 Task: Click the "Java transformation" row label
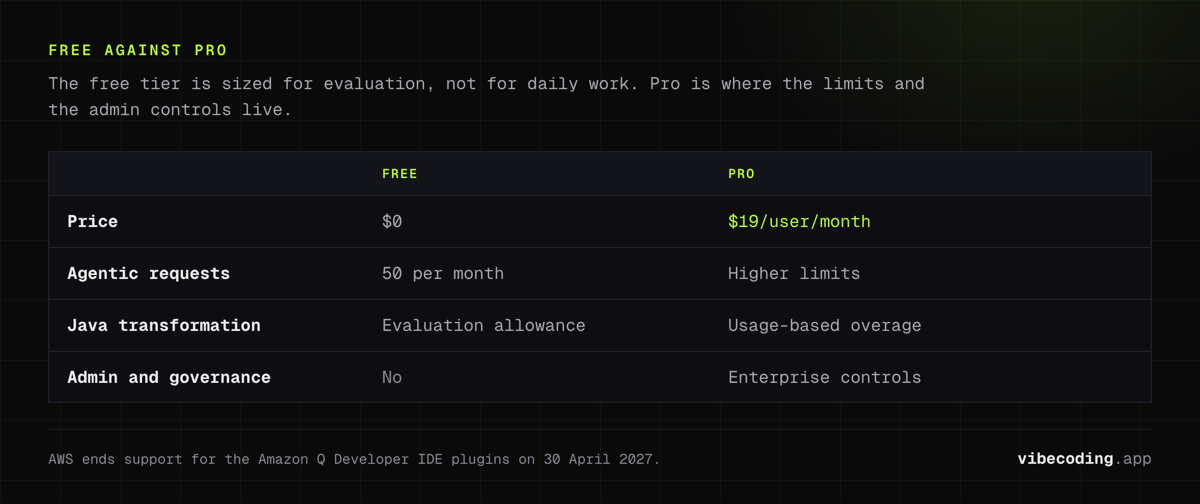click(x=164, y=325)
